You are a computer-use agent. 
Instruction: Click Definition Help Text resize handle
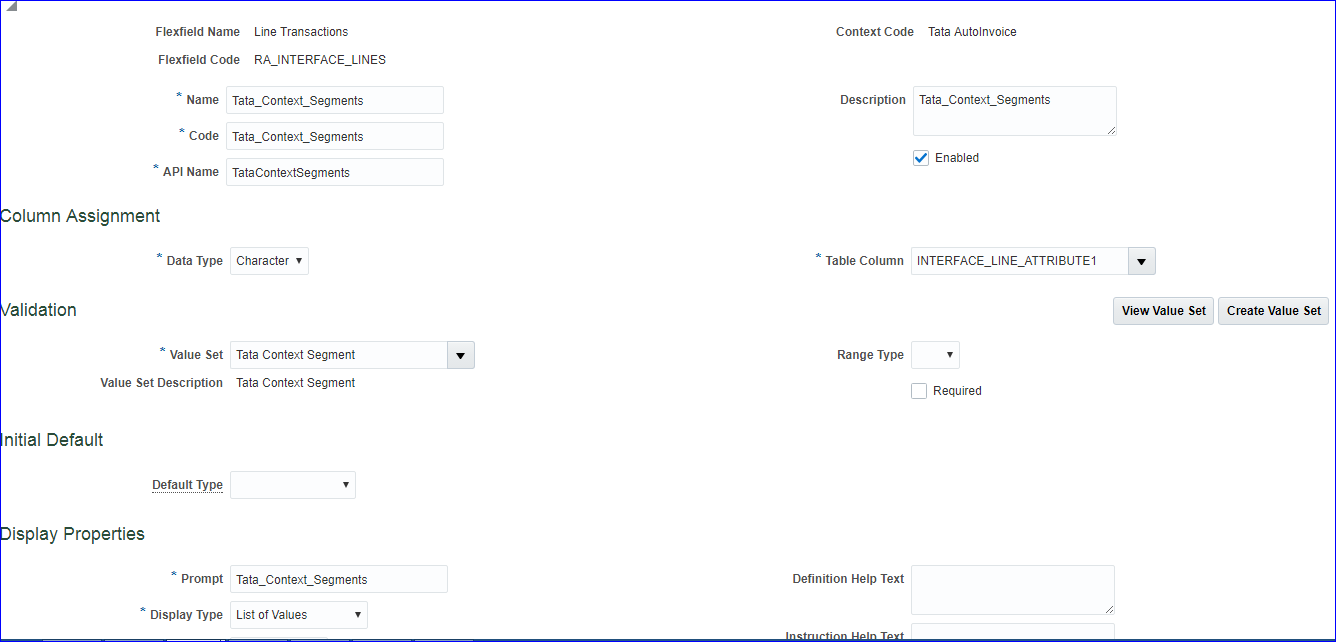[x=1109, y=608]
